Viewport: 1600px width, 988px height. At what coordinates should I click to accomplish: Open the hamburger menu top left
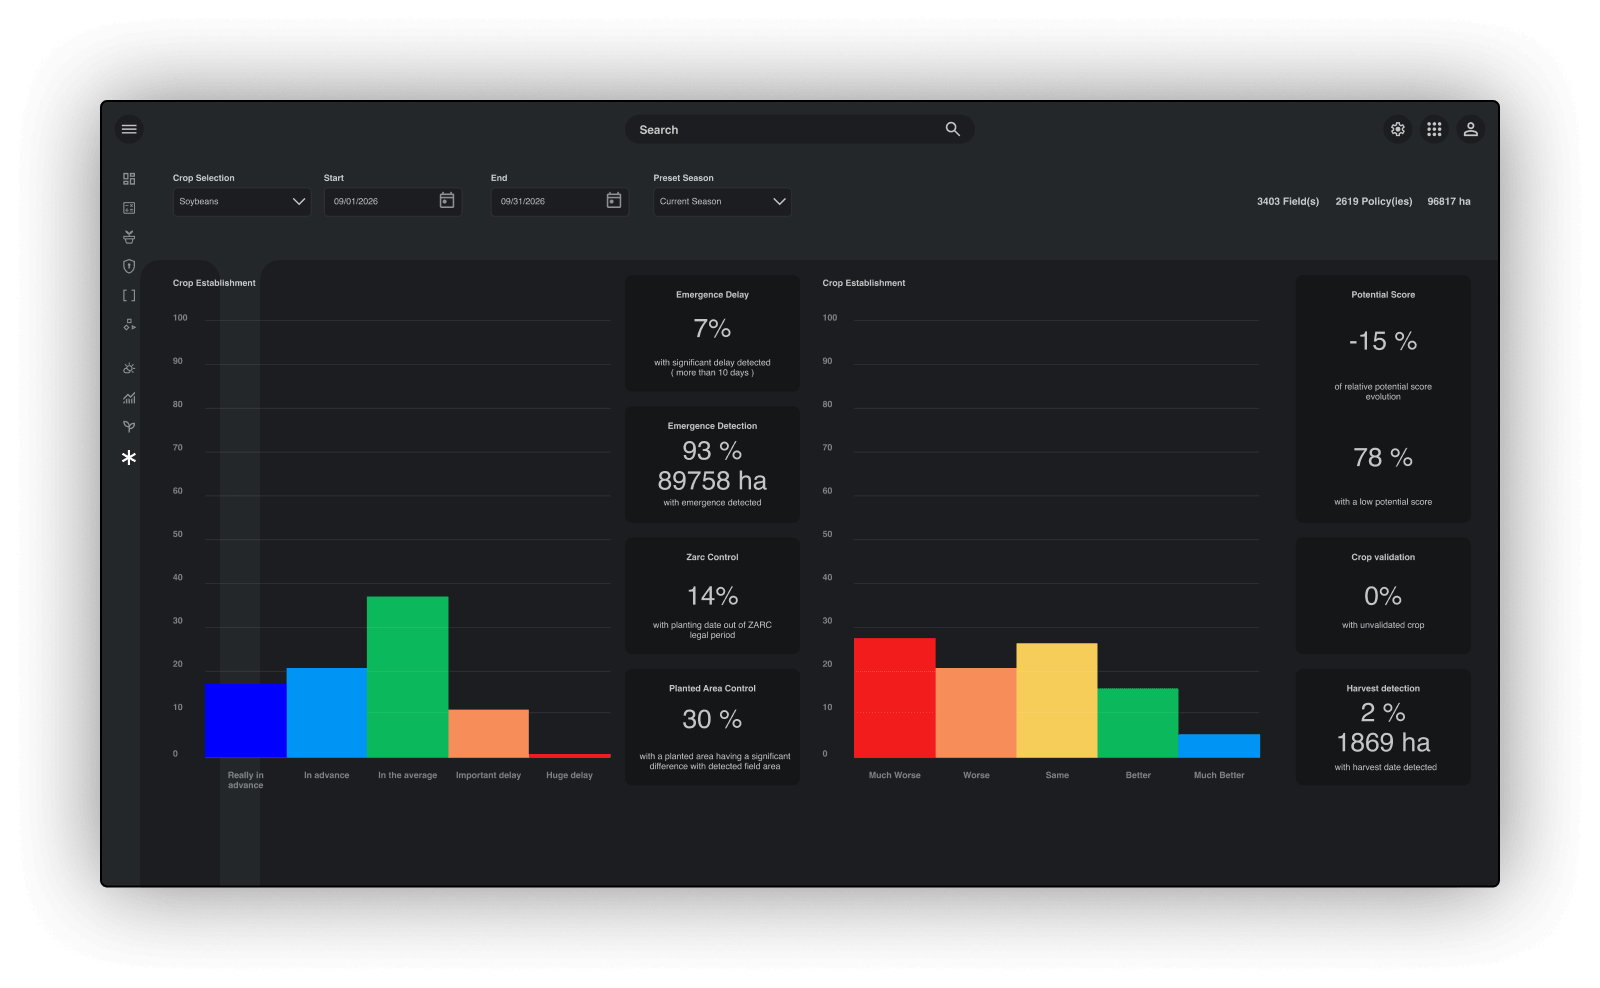[x=129, y=129]
